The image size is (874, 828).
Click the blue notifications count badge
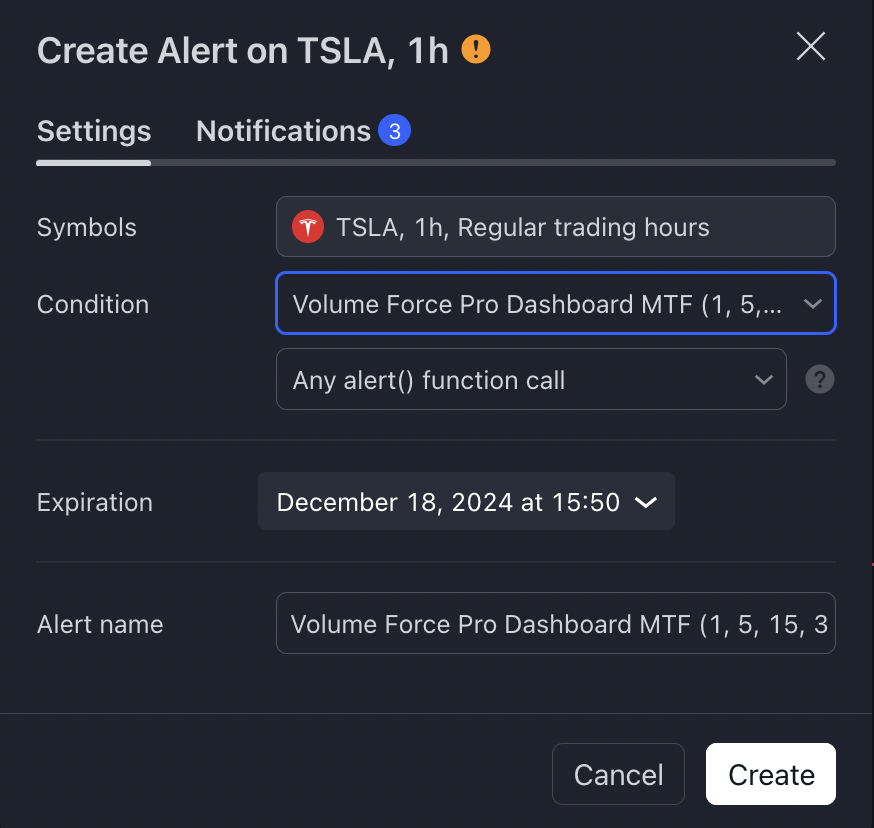tap(395, 130)
